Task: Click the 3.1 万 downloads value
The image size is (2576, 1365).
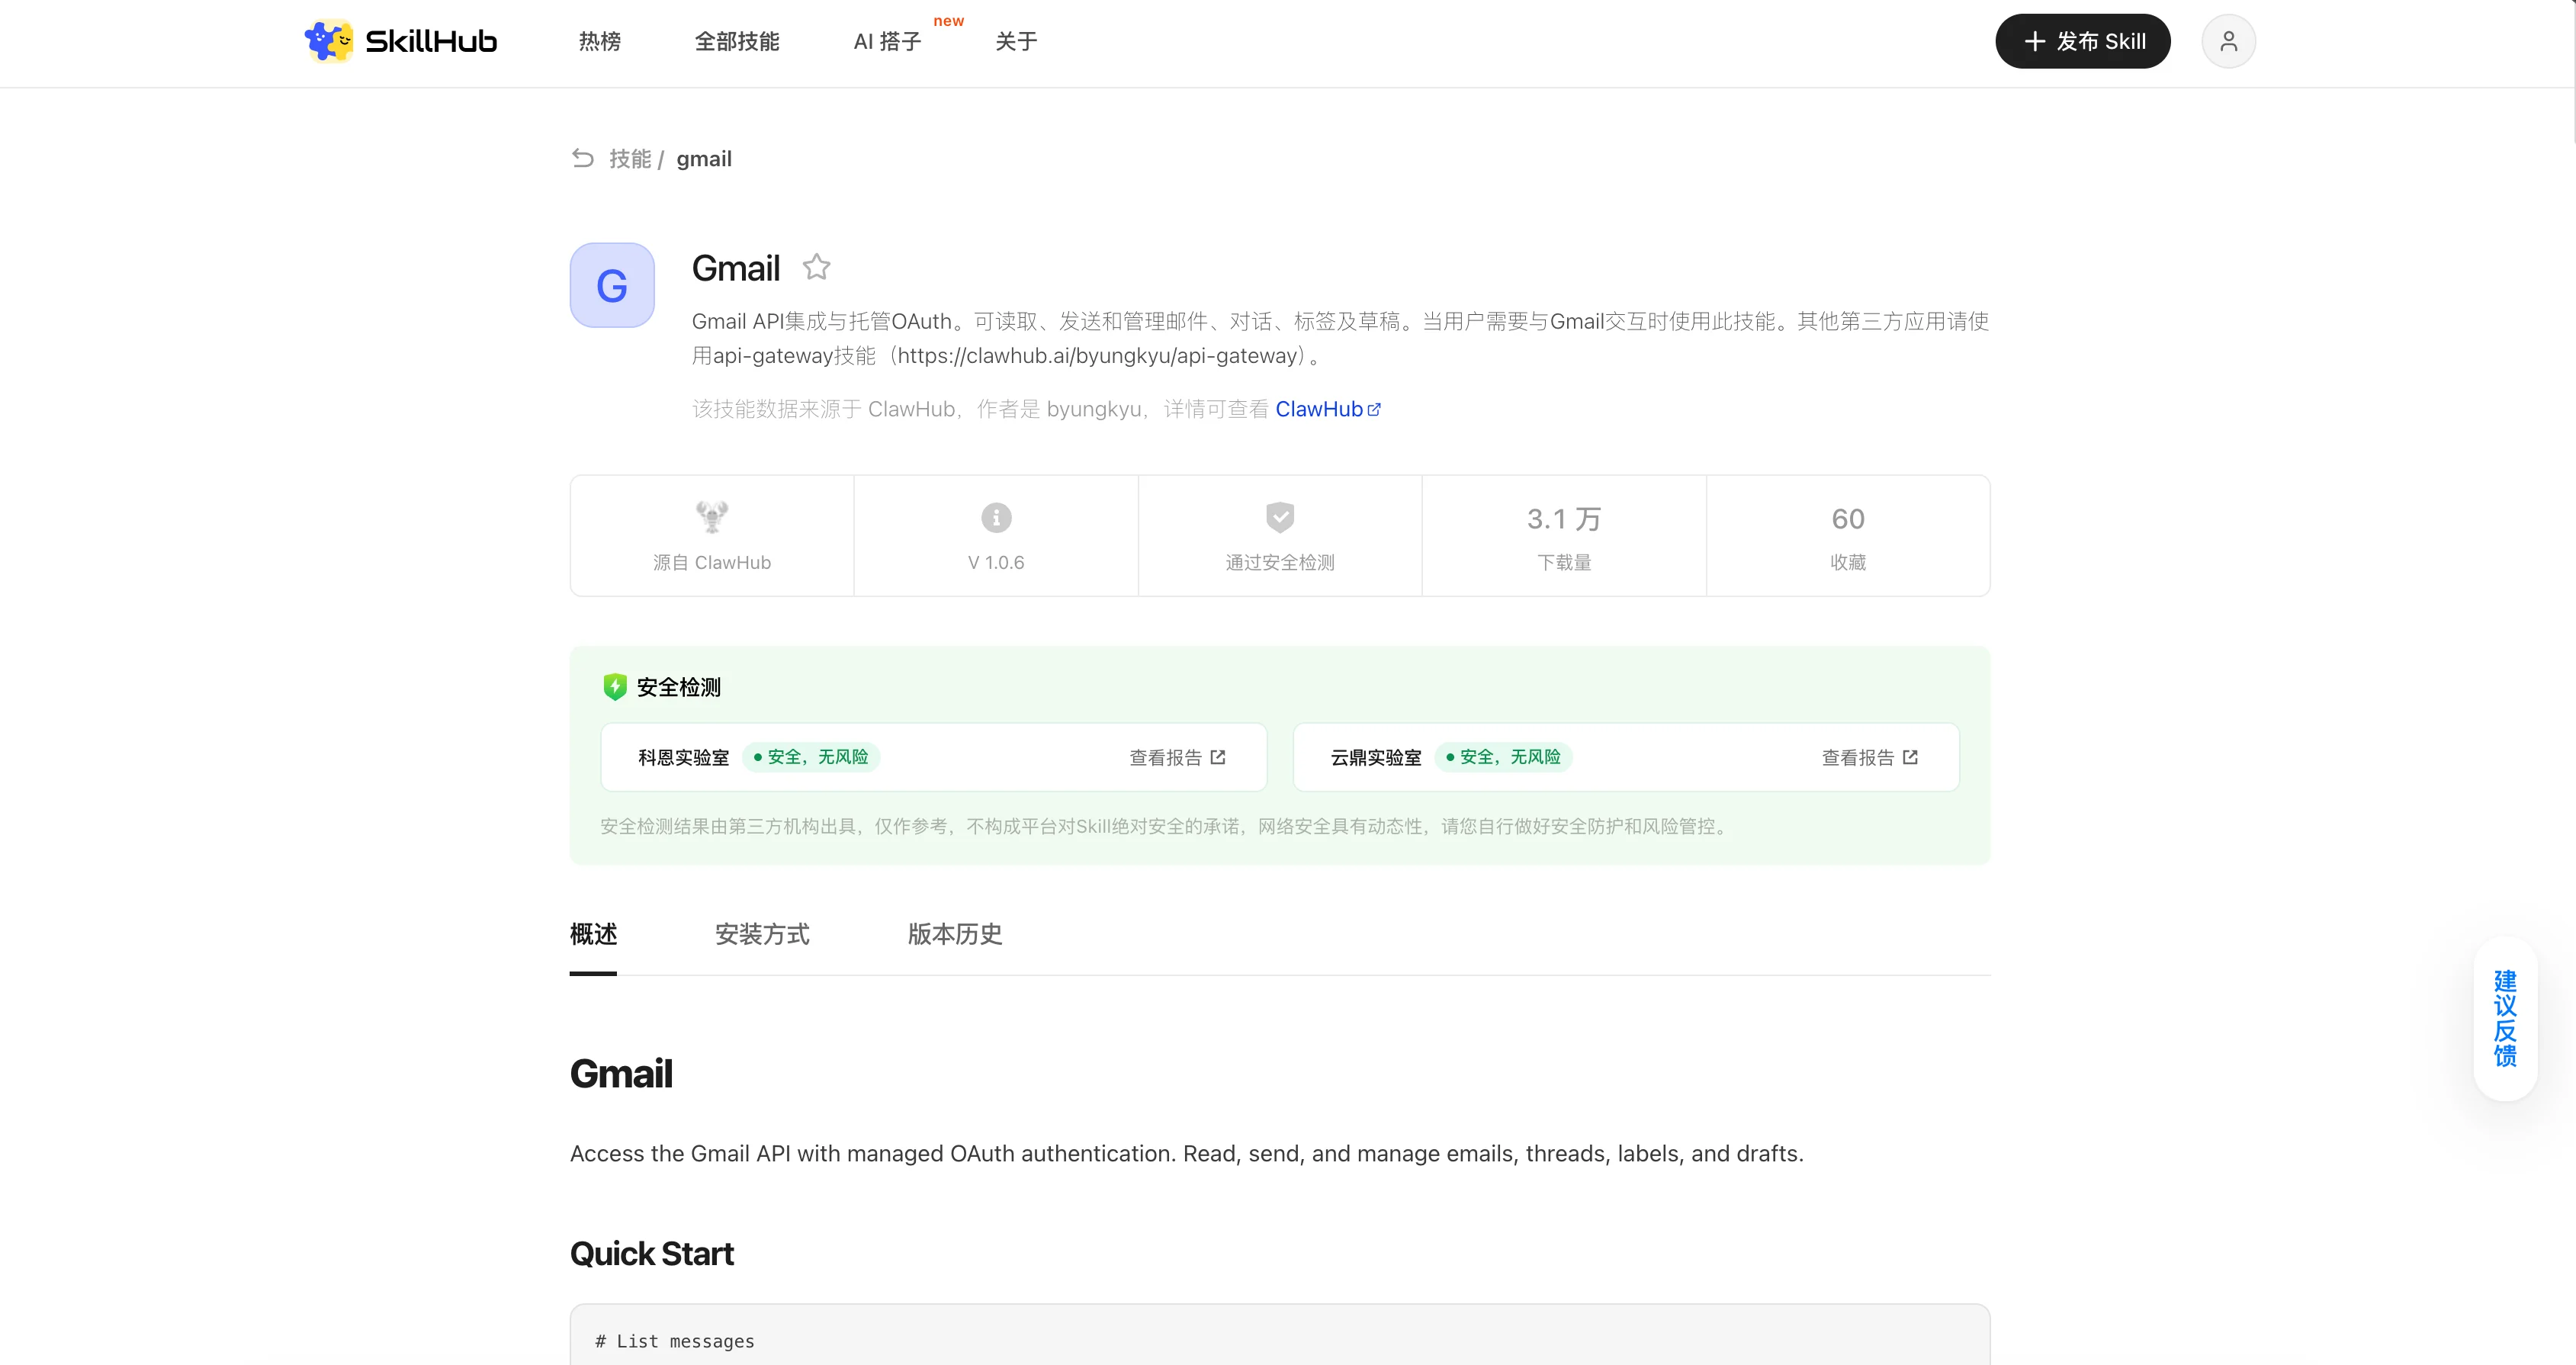Action: [1564, 519]
